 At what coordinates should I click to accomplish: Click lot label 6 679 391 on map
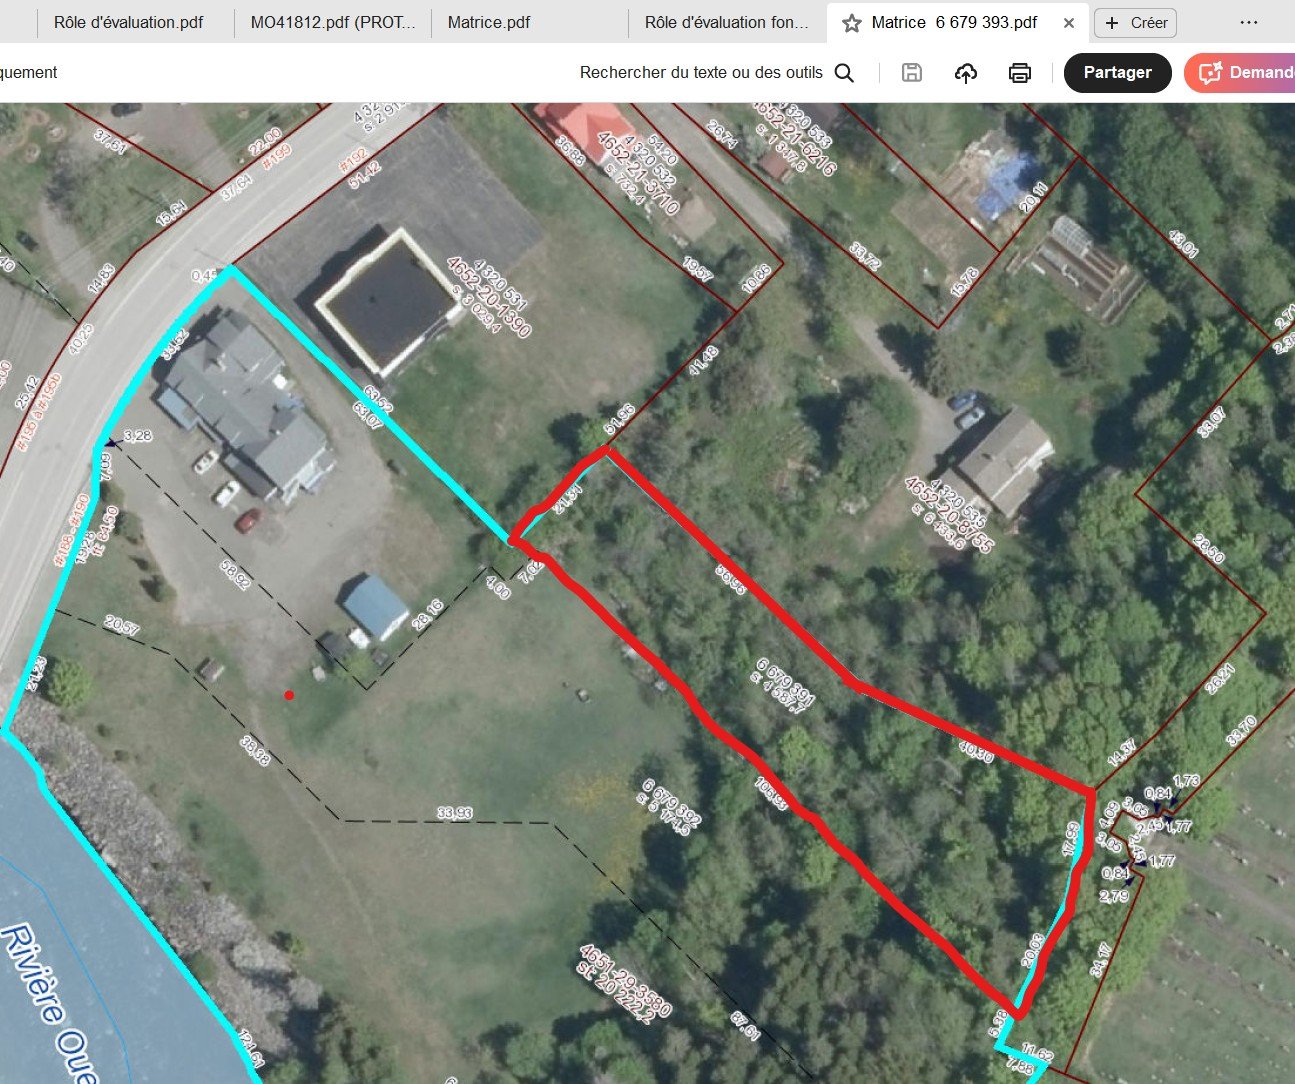[x=787, y=678]
